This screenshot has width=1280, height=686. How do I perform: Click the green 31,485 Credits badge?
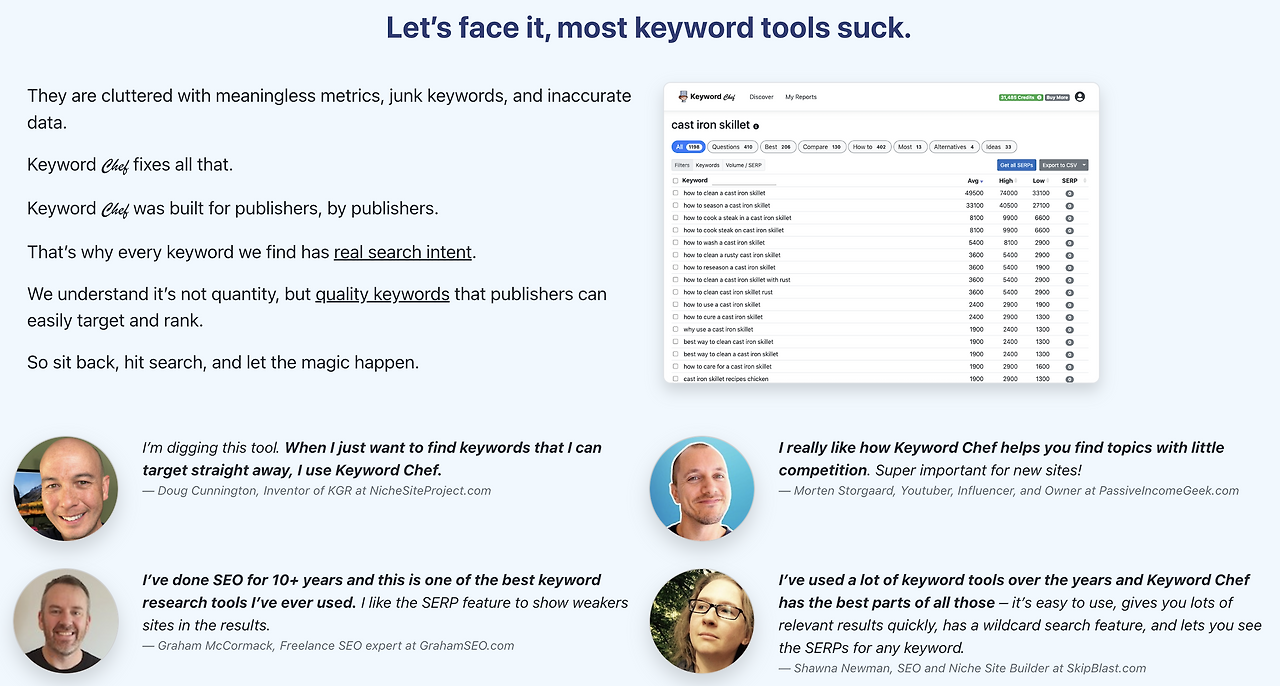click(1021, 97)
